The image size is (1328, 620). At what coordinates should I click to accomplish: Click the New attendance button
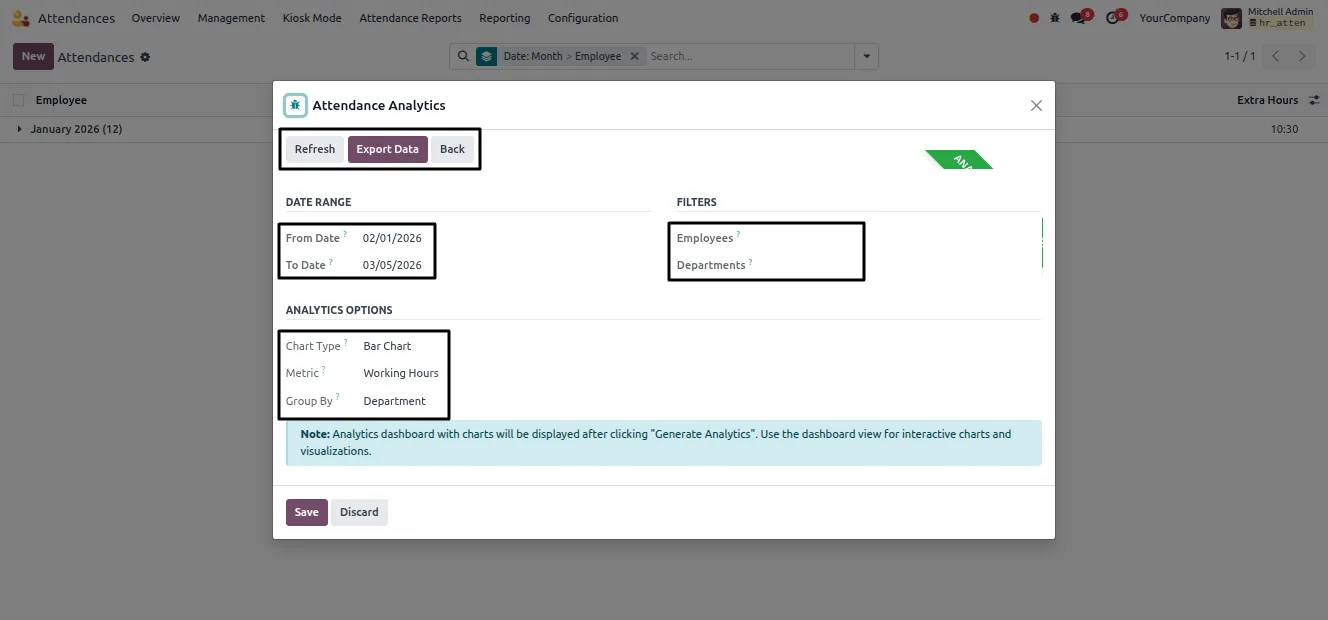click(x=33, y=56)
